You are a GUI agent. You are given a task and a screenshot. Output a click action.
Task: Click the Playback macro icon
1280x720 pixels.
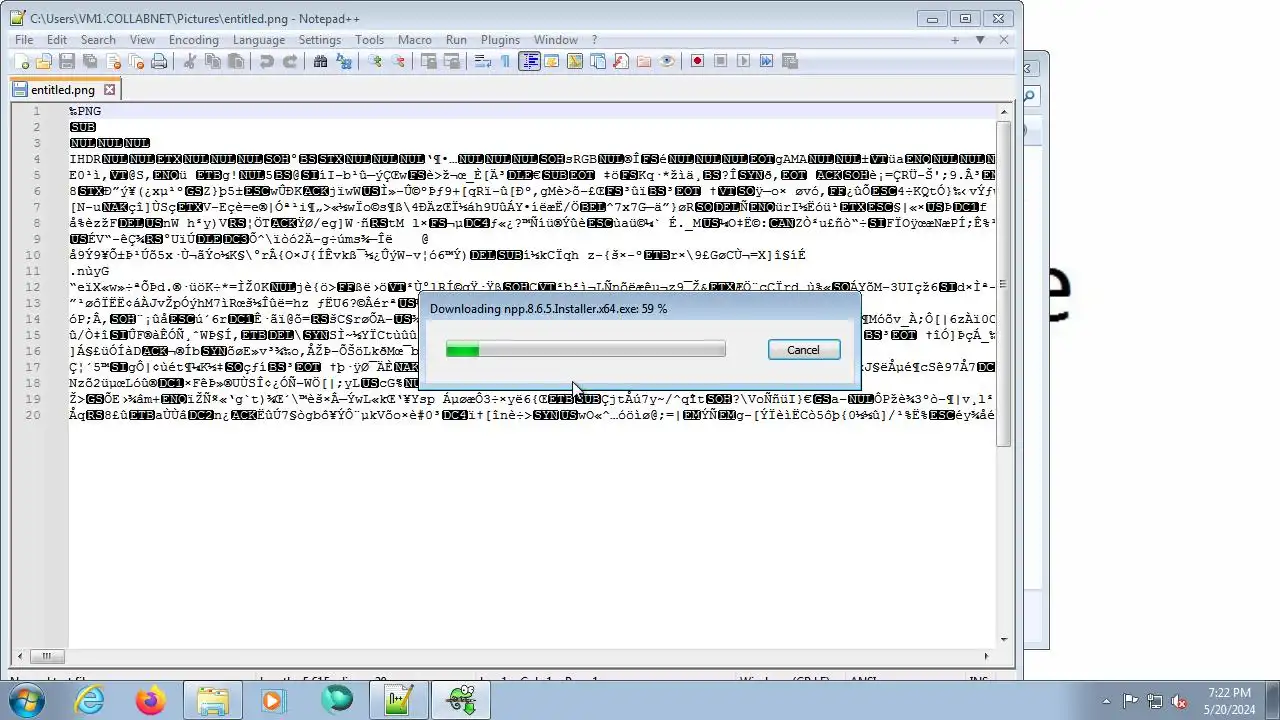[x=743, y=61]
